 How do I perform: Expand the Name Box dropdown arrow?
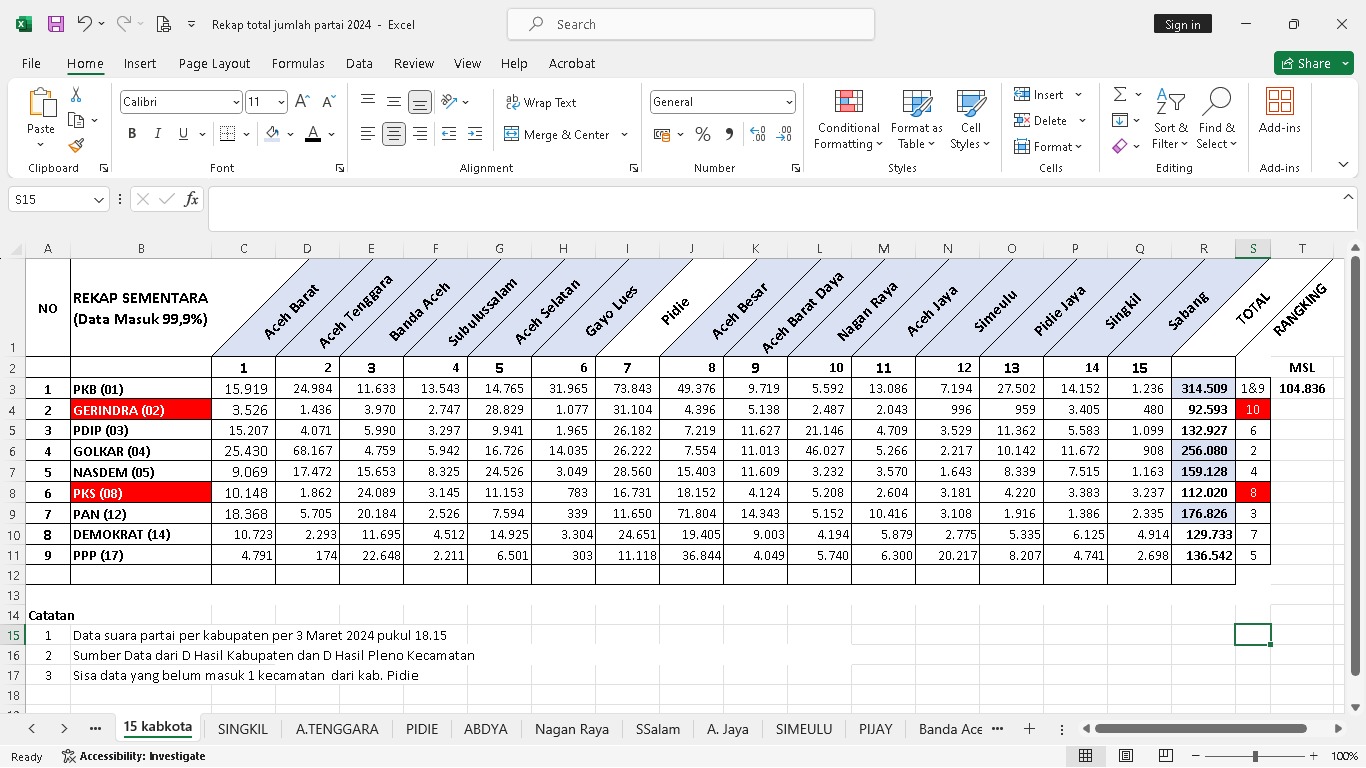(98, 200)
